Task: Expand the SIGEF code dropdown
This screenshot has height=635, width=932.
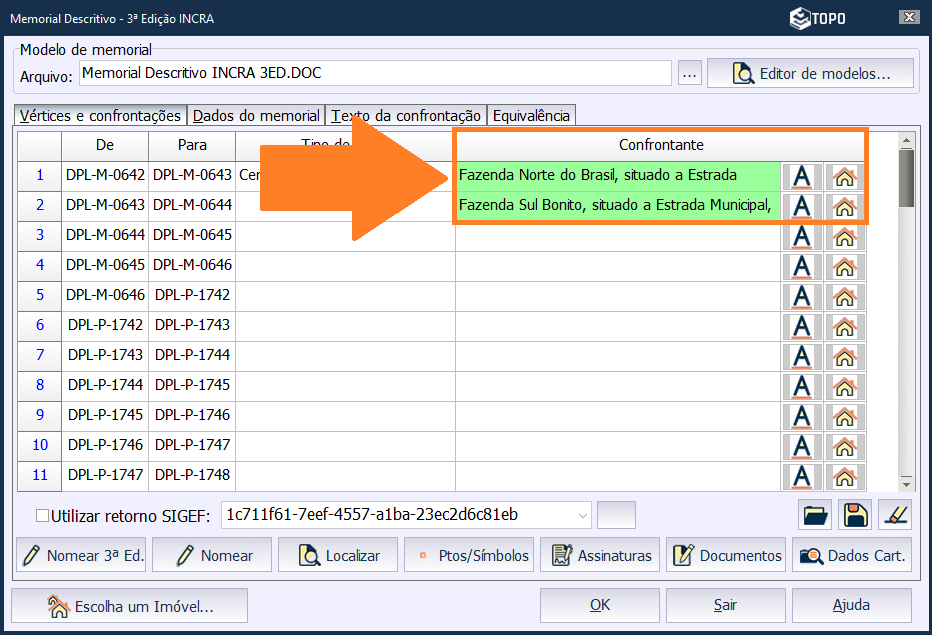Action: click(583, 516)
